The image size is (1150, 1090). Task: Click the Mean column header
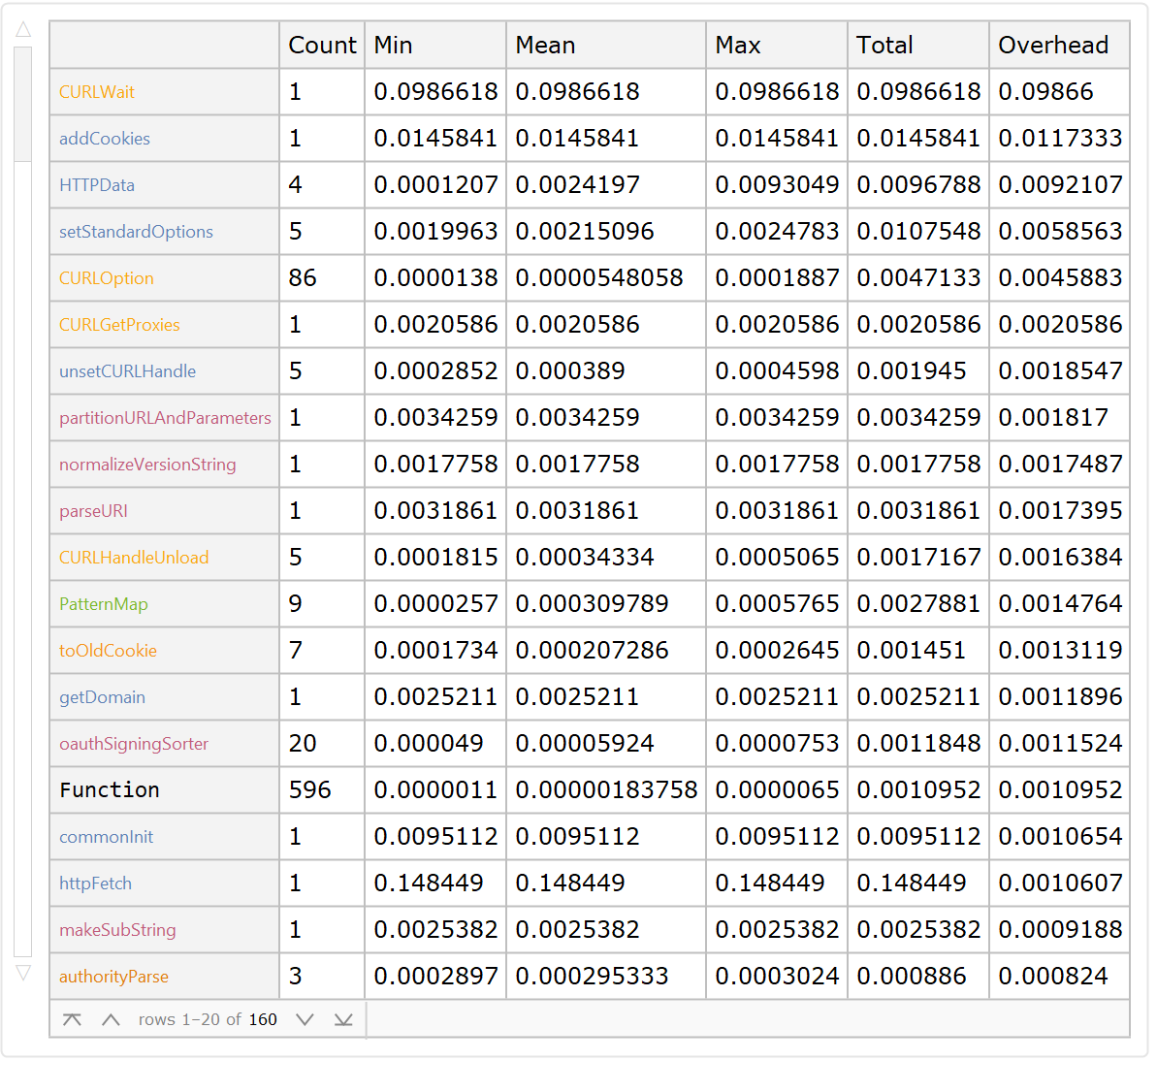545,45
